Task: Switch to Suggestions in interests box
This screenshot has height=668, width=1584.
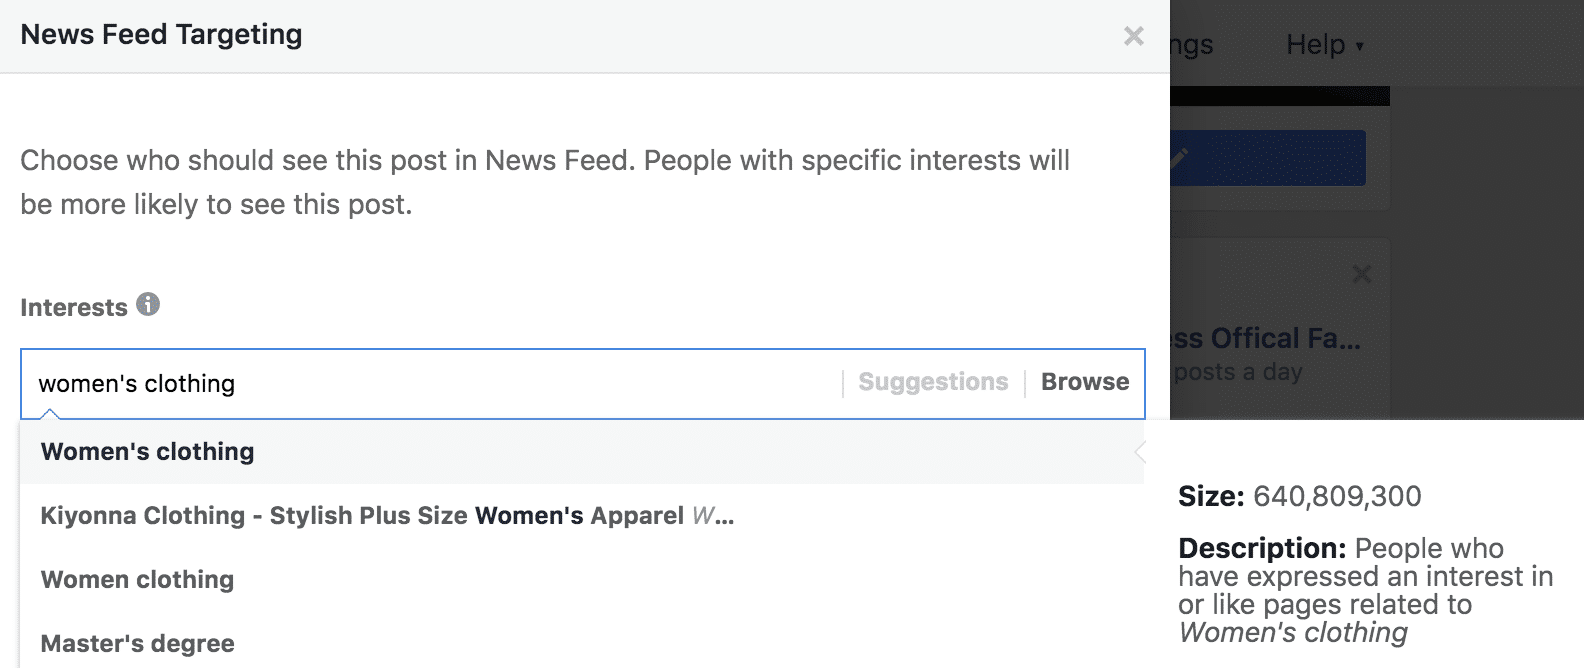Action: [x=933, y=382]
